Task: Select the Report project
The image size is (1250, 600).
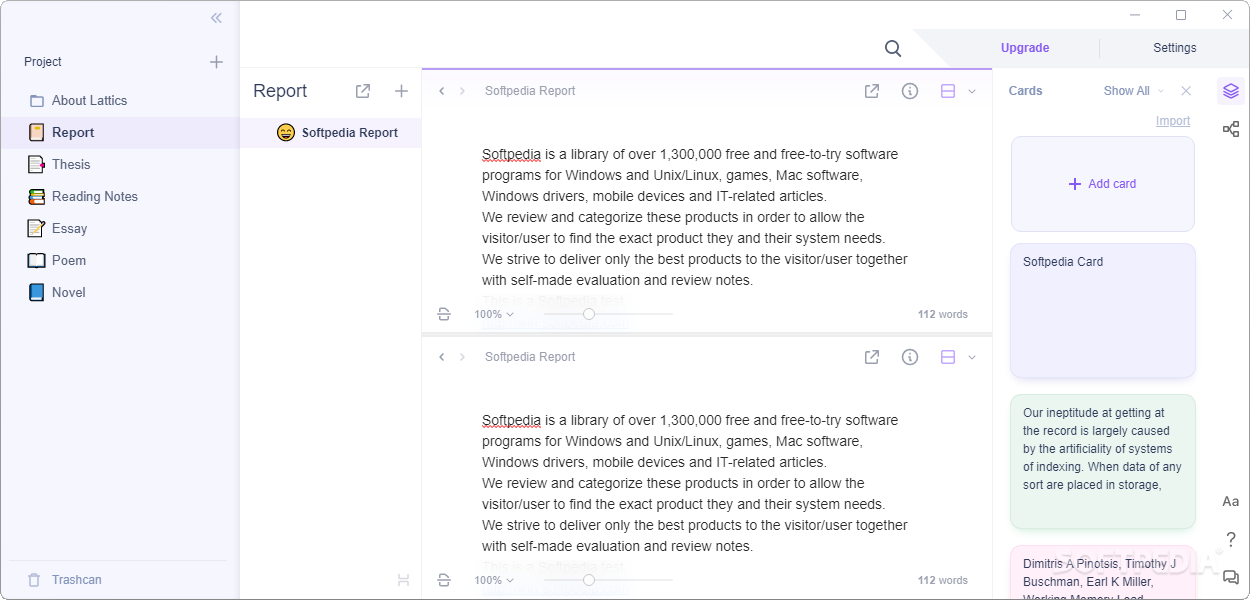Action: [120, 132]
